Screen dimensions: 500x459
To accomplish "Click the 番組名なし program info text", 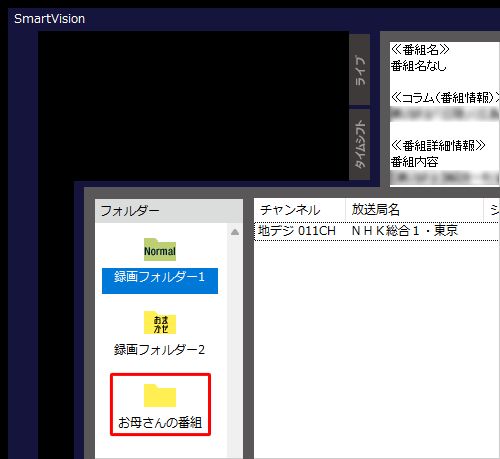I will tap(419, 66).
